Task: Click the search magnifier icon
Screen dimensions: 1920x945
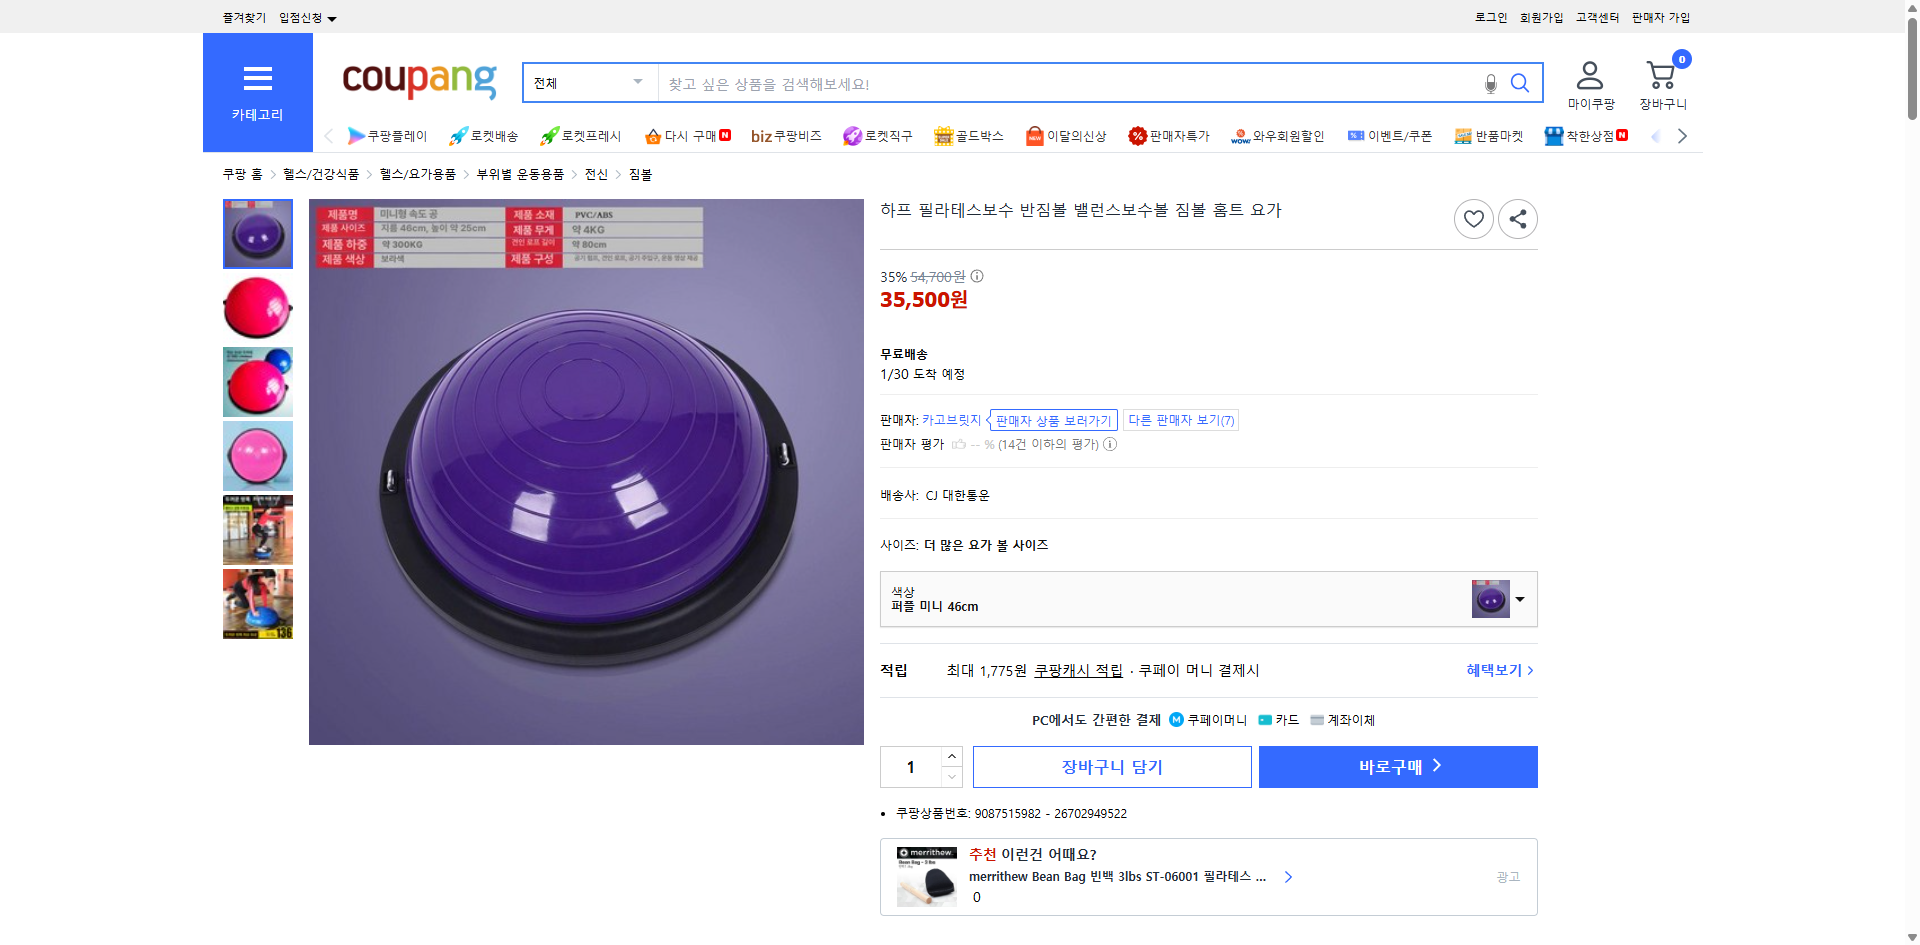Action: coord(1520,83)
